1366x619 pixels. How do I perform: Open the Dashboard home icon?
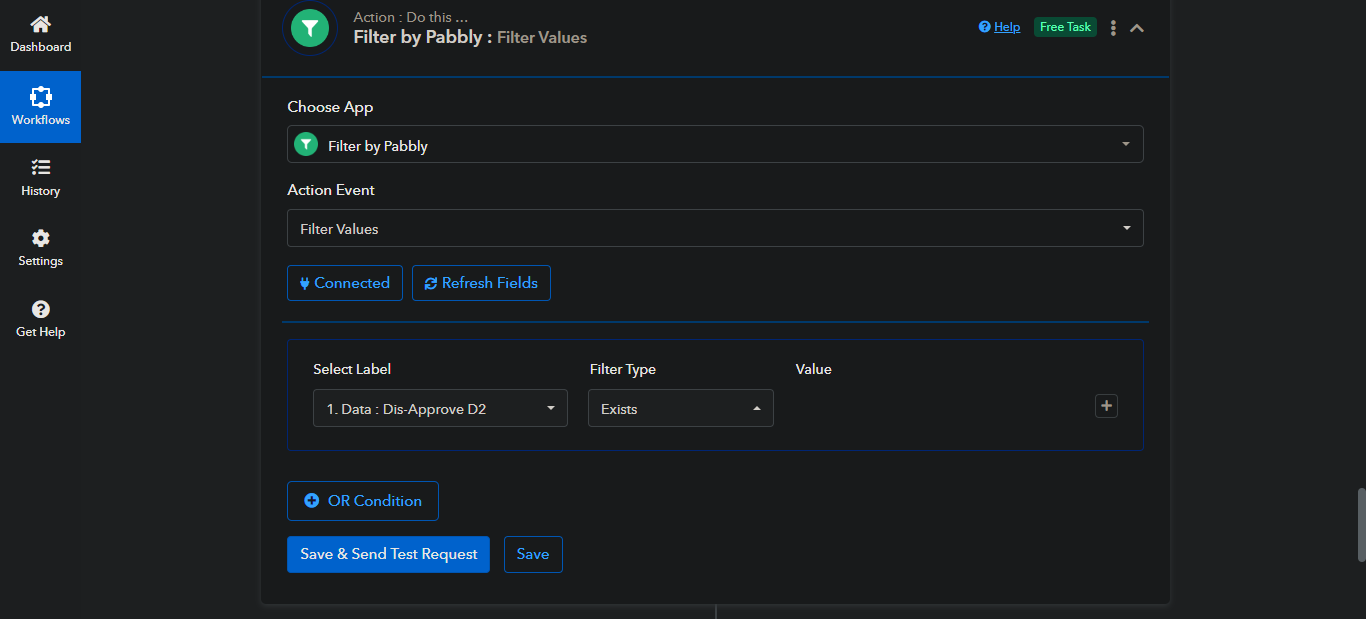[40, 24]
